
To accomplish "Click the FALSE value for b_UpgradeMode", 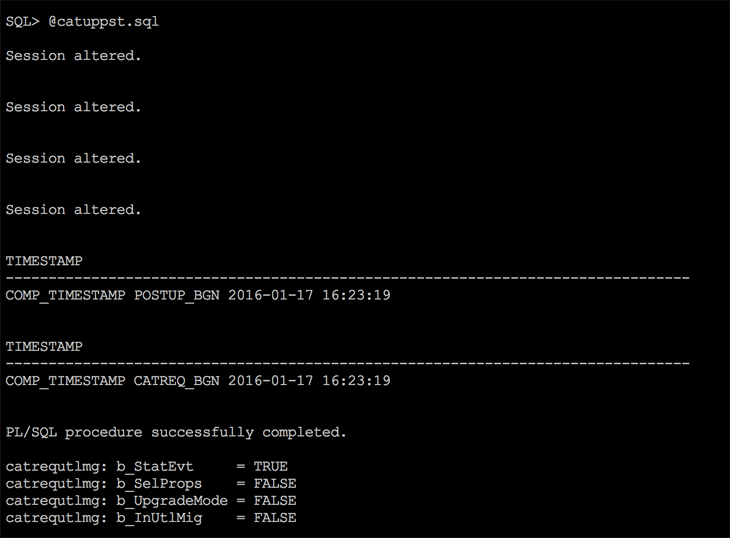I will (275, 501).
